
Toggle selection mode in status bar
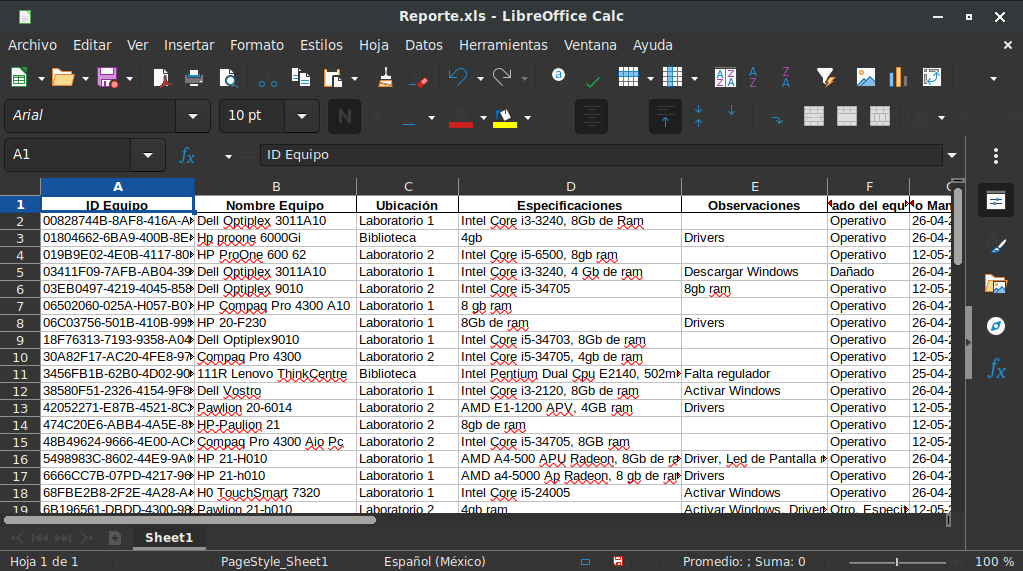585,561
